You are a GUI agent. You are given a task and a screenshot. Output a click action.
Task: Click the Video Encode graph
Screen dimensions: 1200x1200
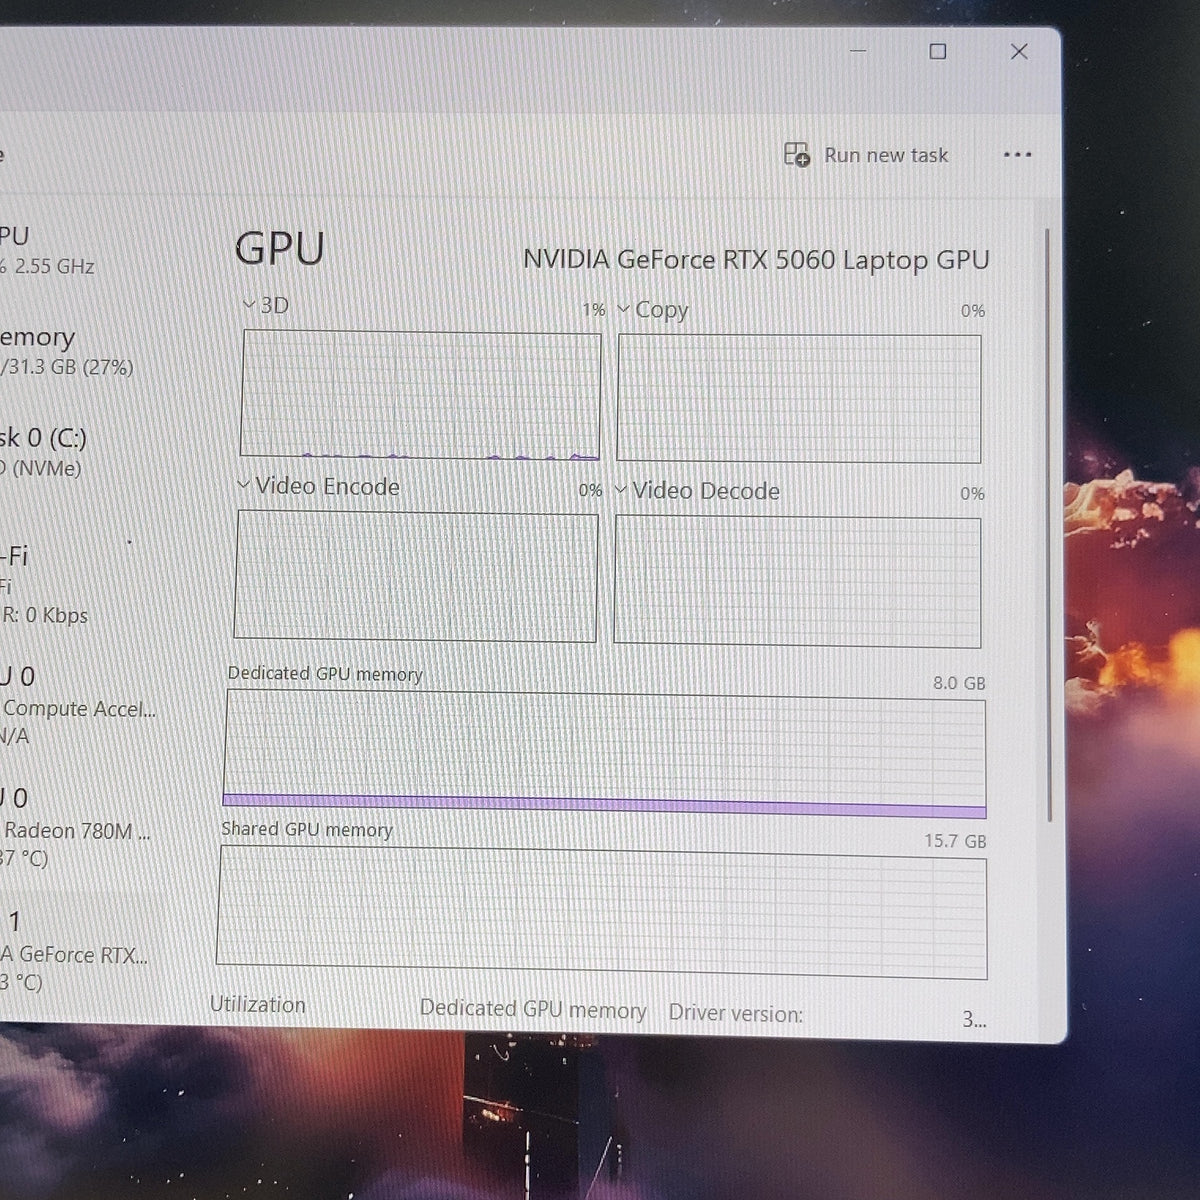click(416, 577)
